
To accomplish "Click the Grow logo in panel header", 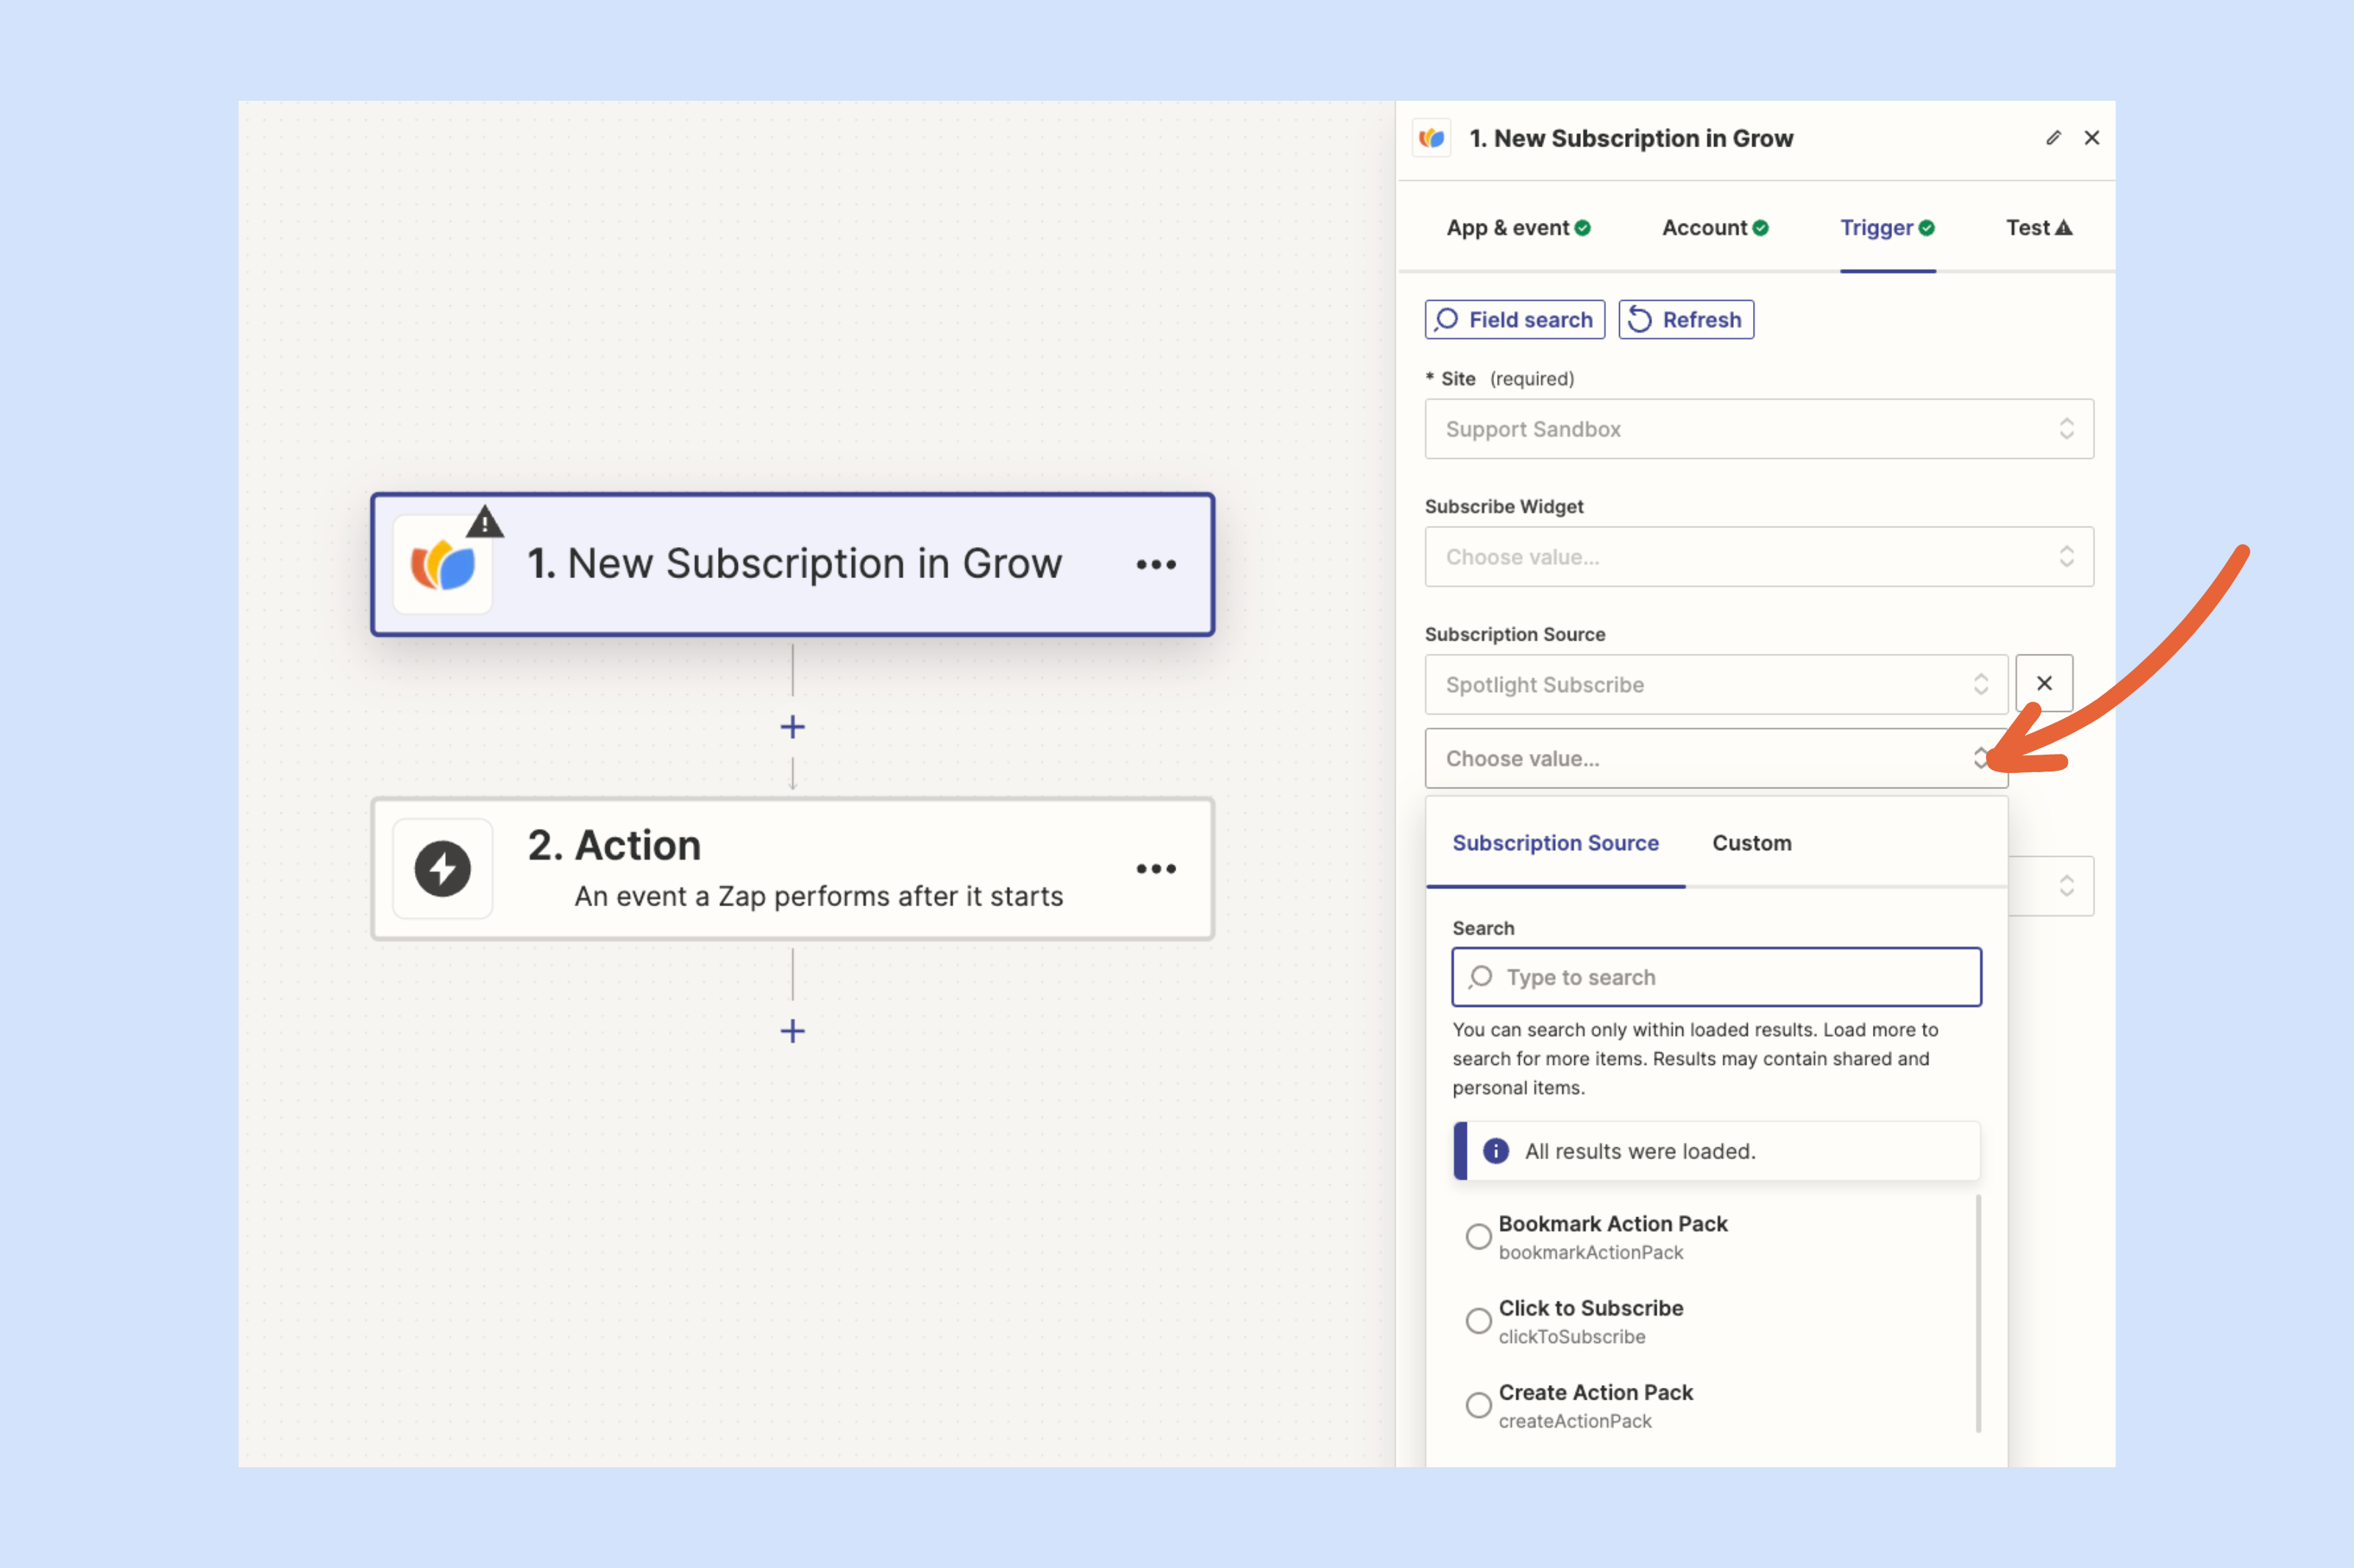I will [x=1432, y=138].
